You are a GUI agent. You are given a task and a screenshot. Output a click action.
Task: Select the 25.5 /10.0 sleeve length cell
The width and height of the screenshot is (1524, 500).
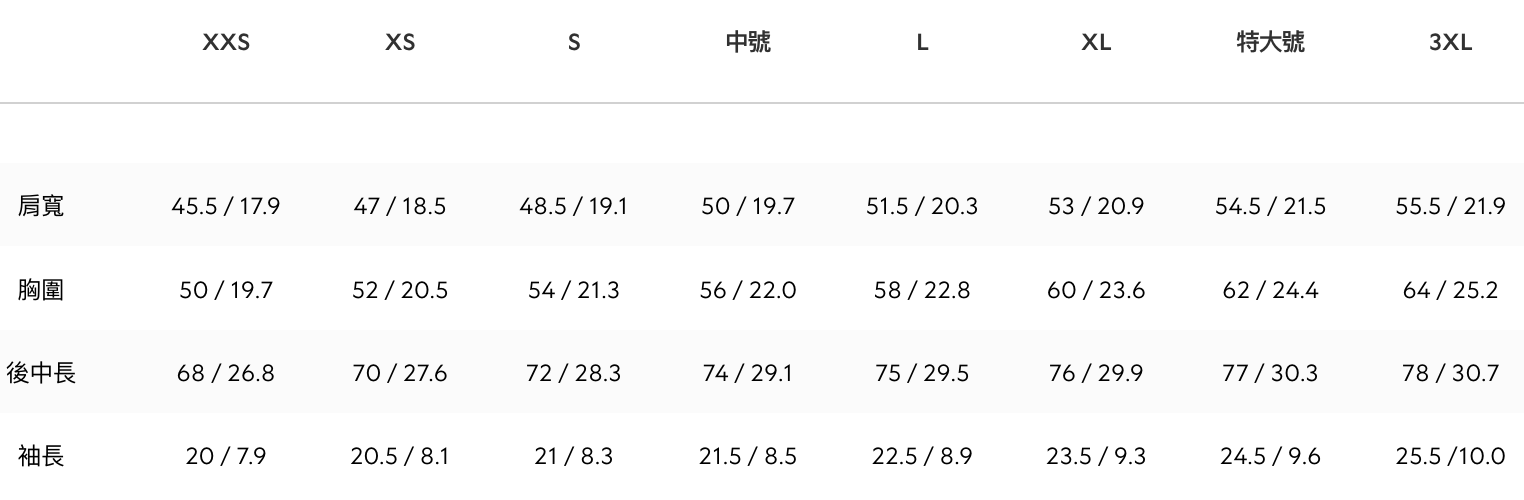coord(1450,456)
